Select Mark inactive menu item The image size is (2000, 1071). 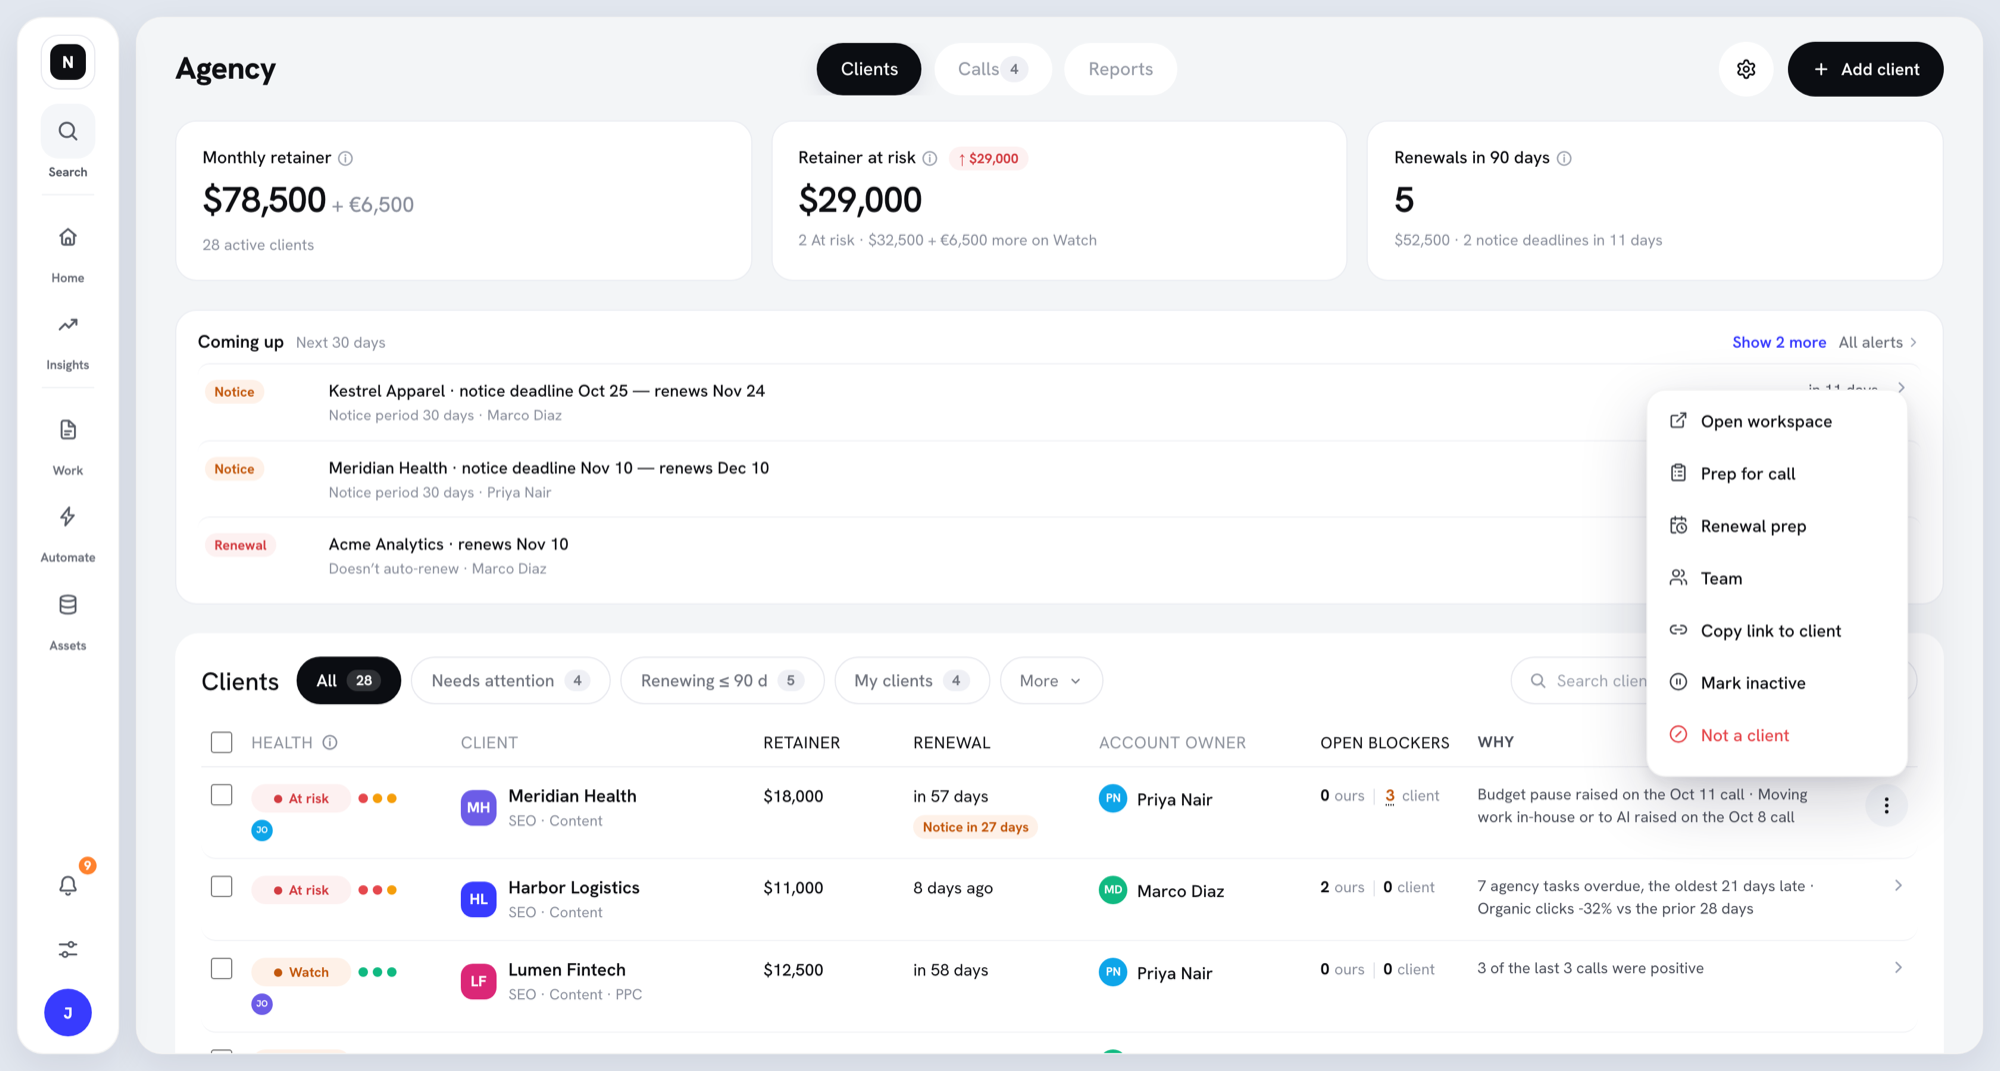click(x=1776, y=683)
